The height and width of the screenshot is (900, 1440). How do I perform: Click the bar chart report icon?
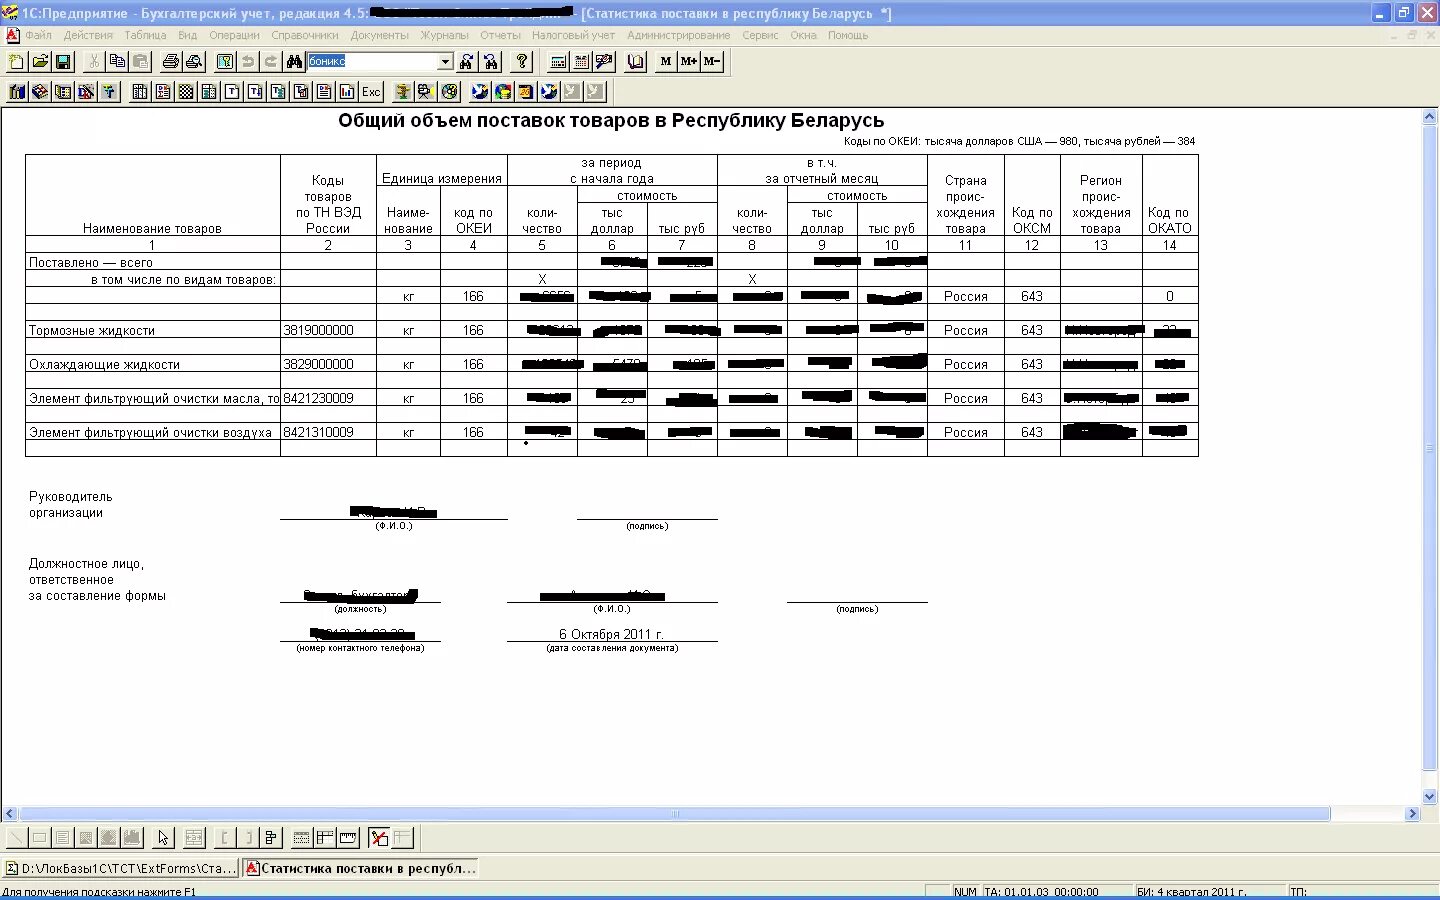(347, 92)
